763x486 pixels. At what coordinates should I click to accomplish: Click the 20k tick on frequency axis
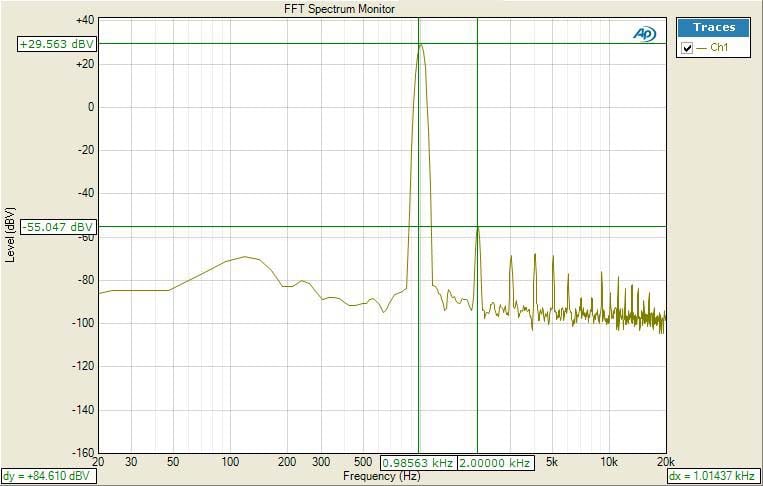[x=665, y=462]
